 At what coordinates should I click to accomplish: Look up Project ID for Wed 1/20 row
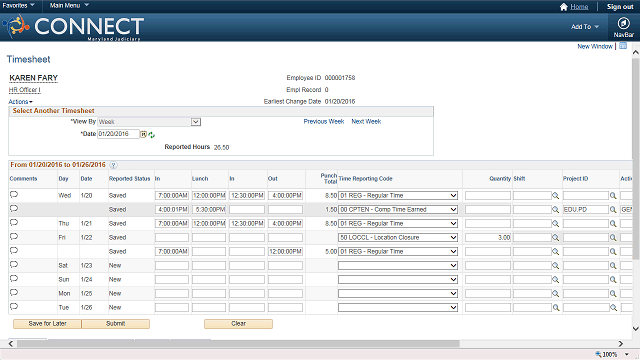coord(613,196)
